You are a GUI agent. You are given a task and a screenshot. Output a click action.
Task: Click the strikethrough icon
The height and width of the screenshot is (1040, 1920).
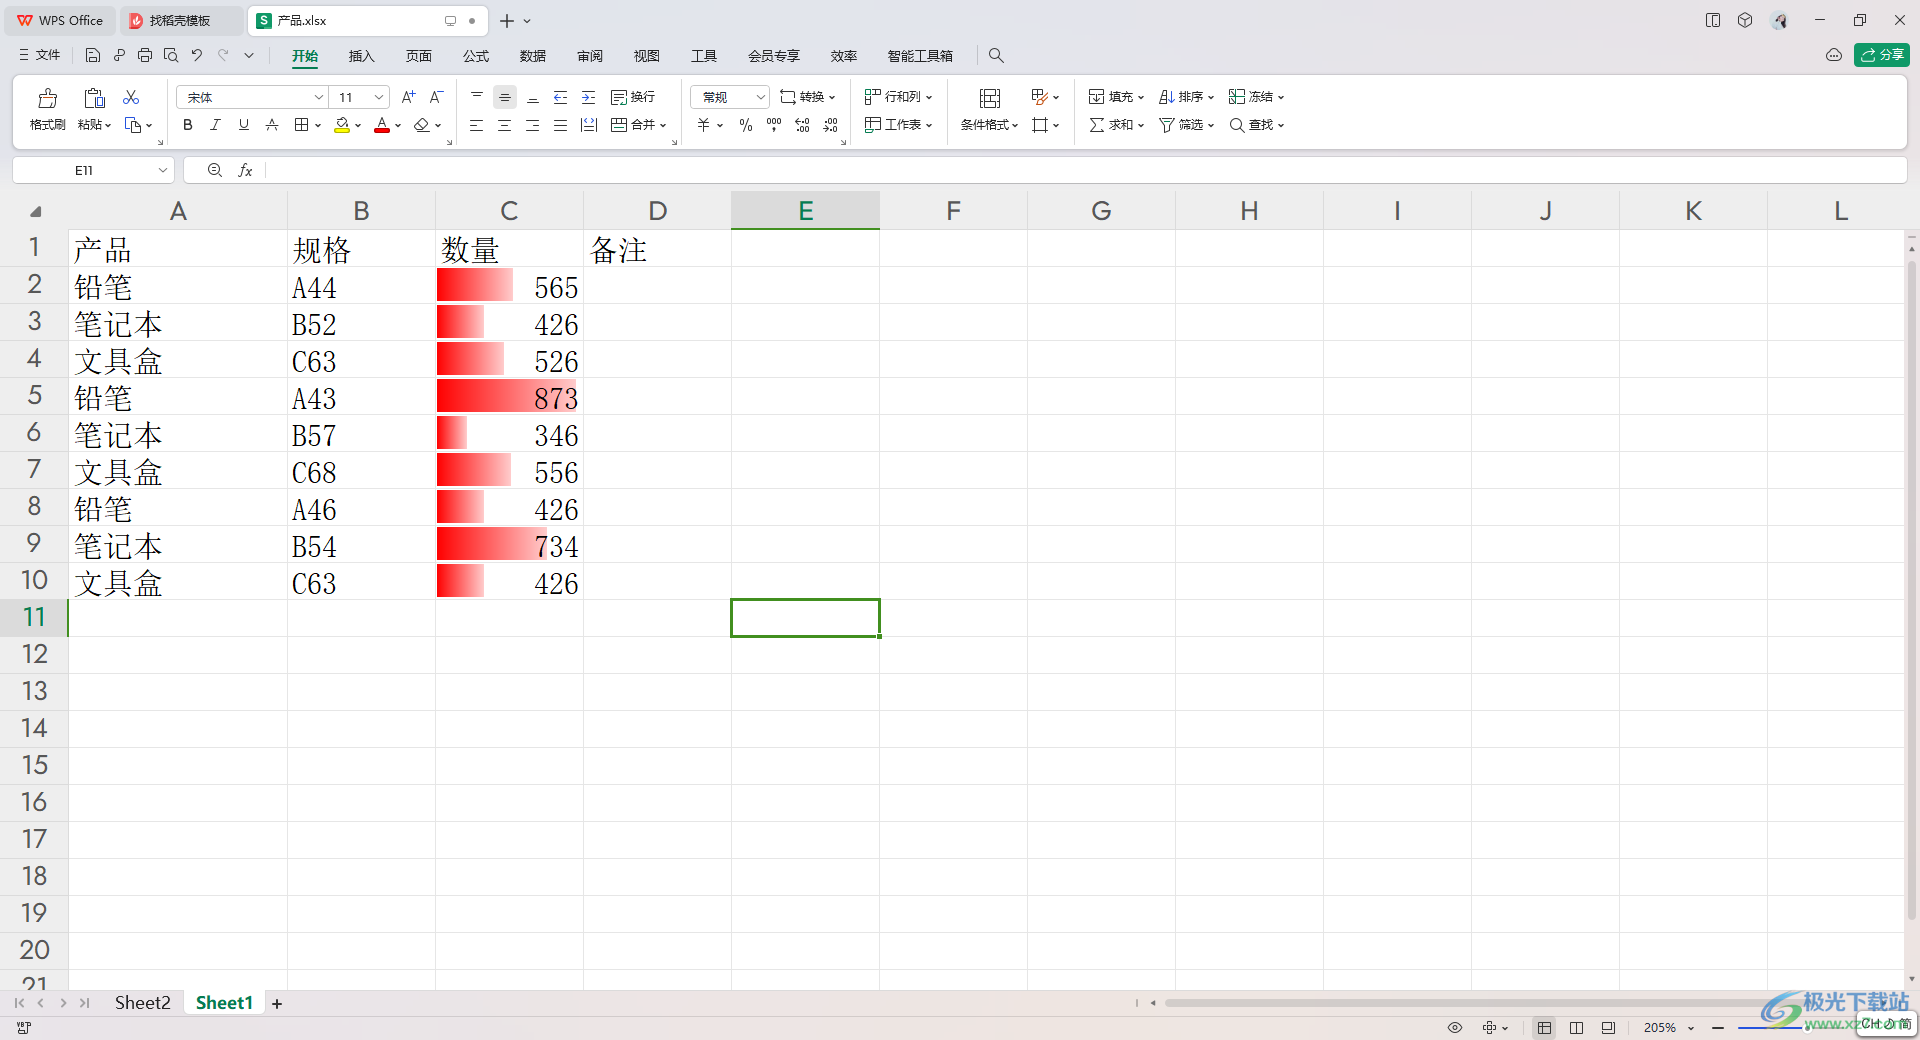point(272,125)
